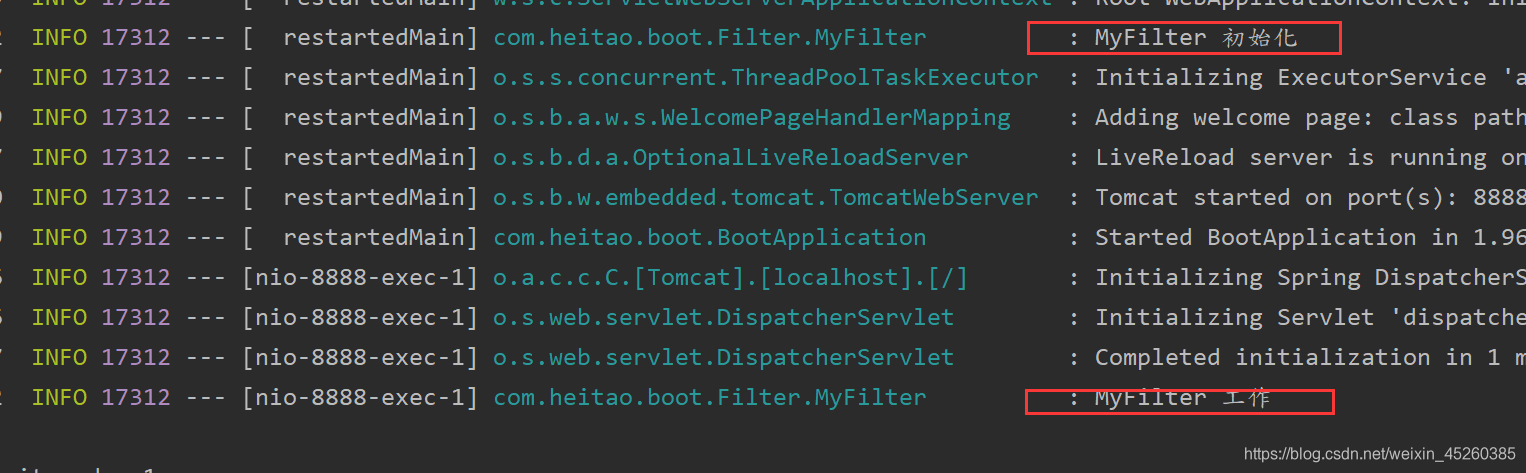The width and height of the screenshot is (1526, 473).
Task: Select the o.s.s.concurrent.ThreadPoolTaskExecutor logger name
Action: [766, 78]
